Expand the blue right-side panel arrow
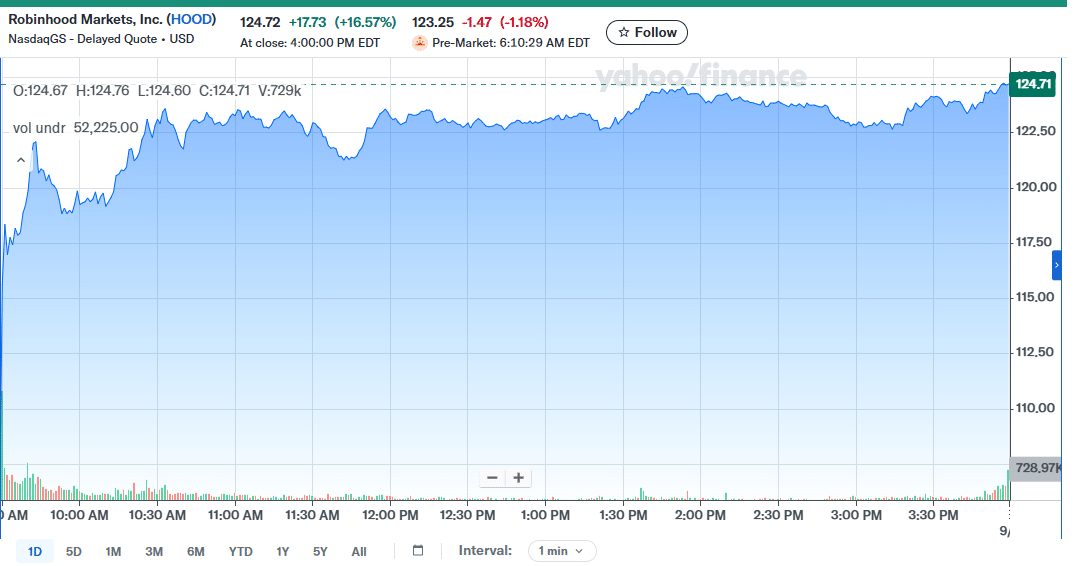This screenshot has width=1085, height=566. pyautogui.click(x=1056, y=266)
